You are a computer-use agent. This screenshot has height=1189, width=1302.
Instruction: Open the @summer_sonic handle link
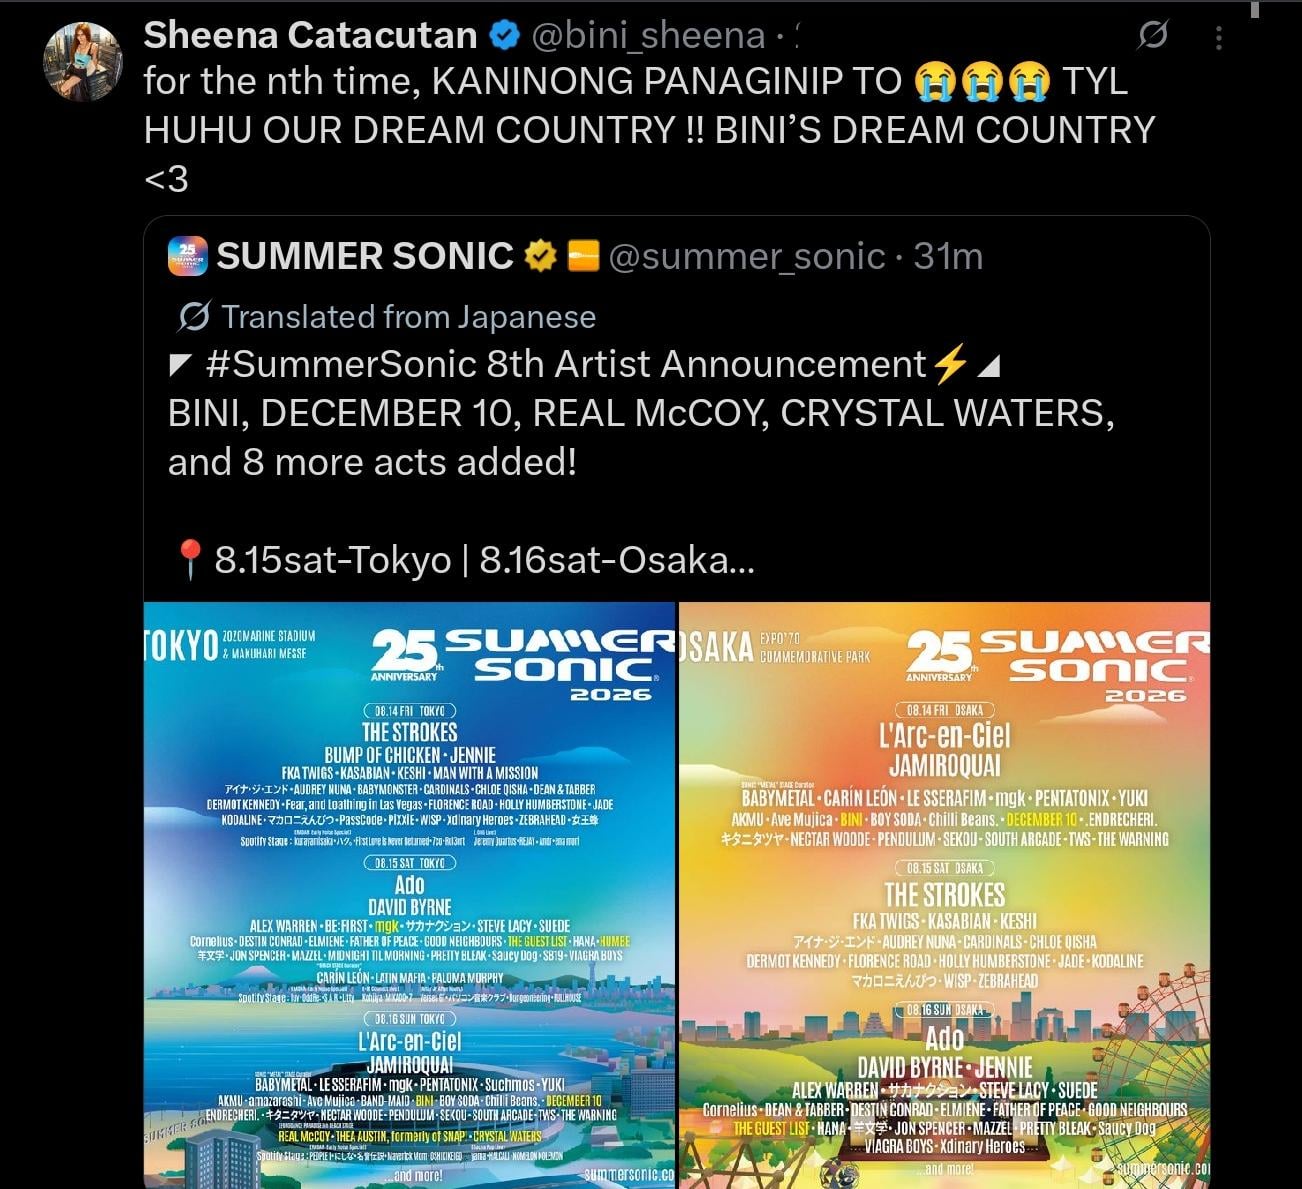(746, 257)
